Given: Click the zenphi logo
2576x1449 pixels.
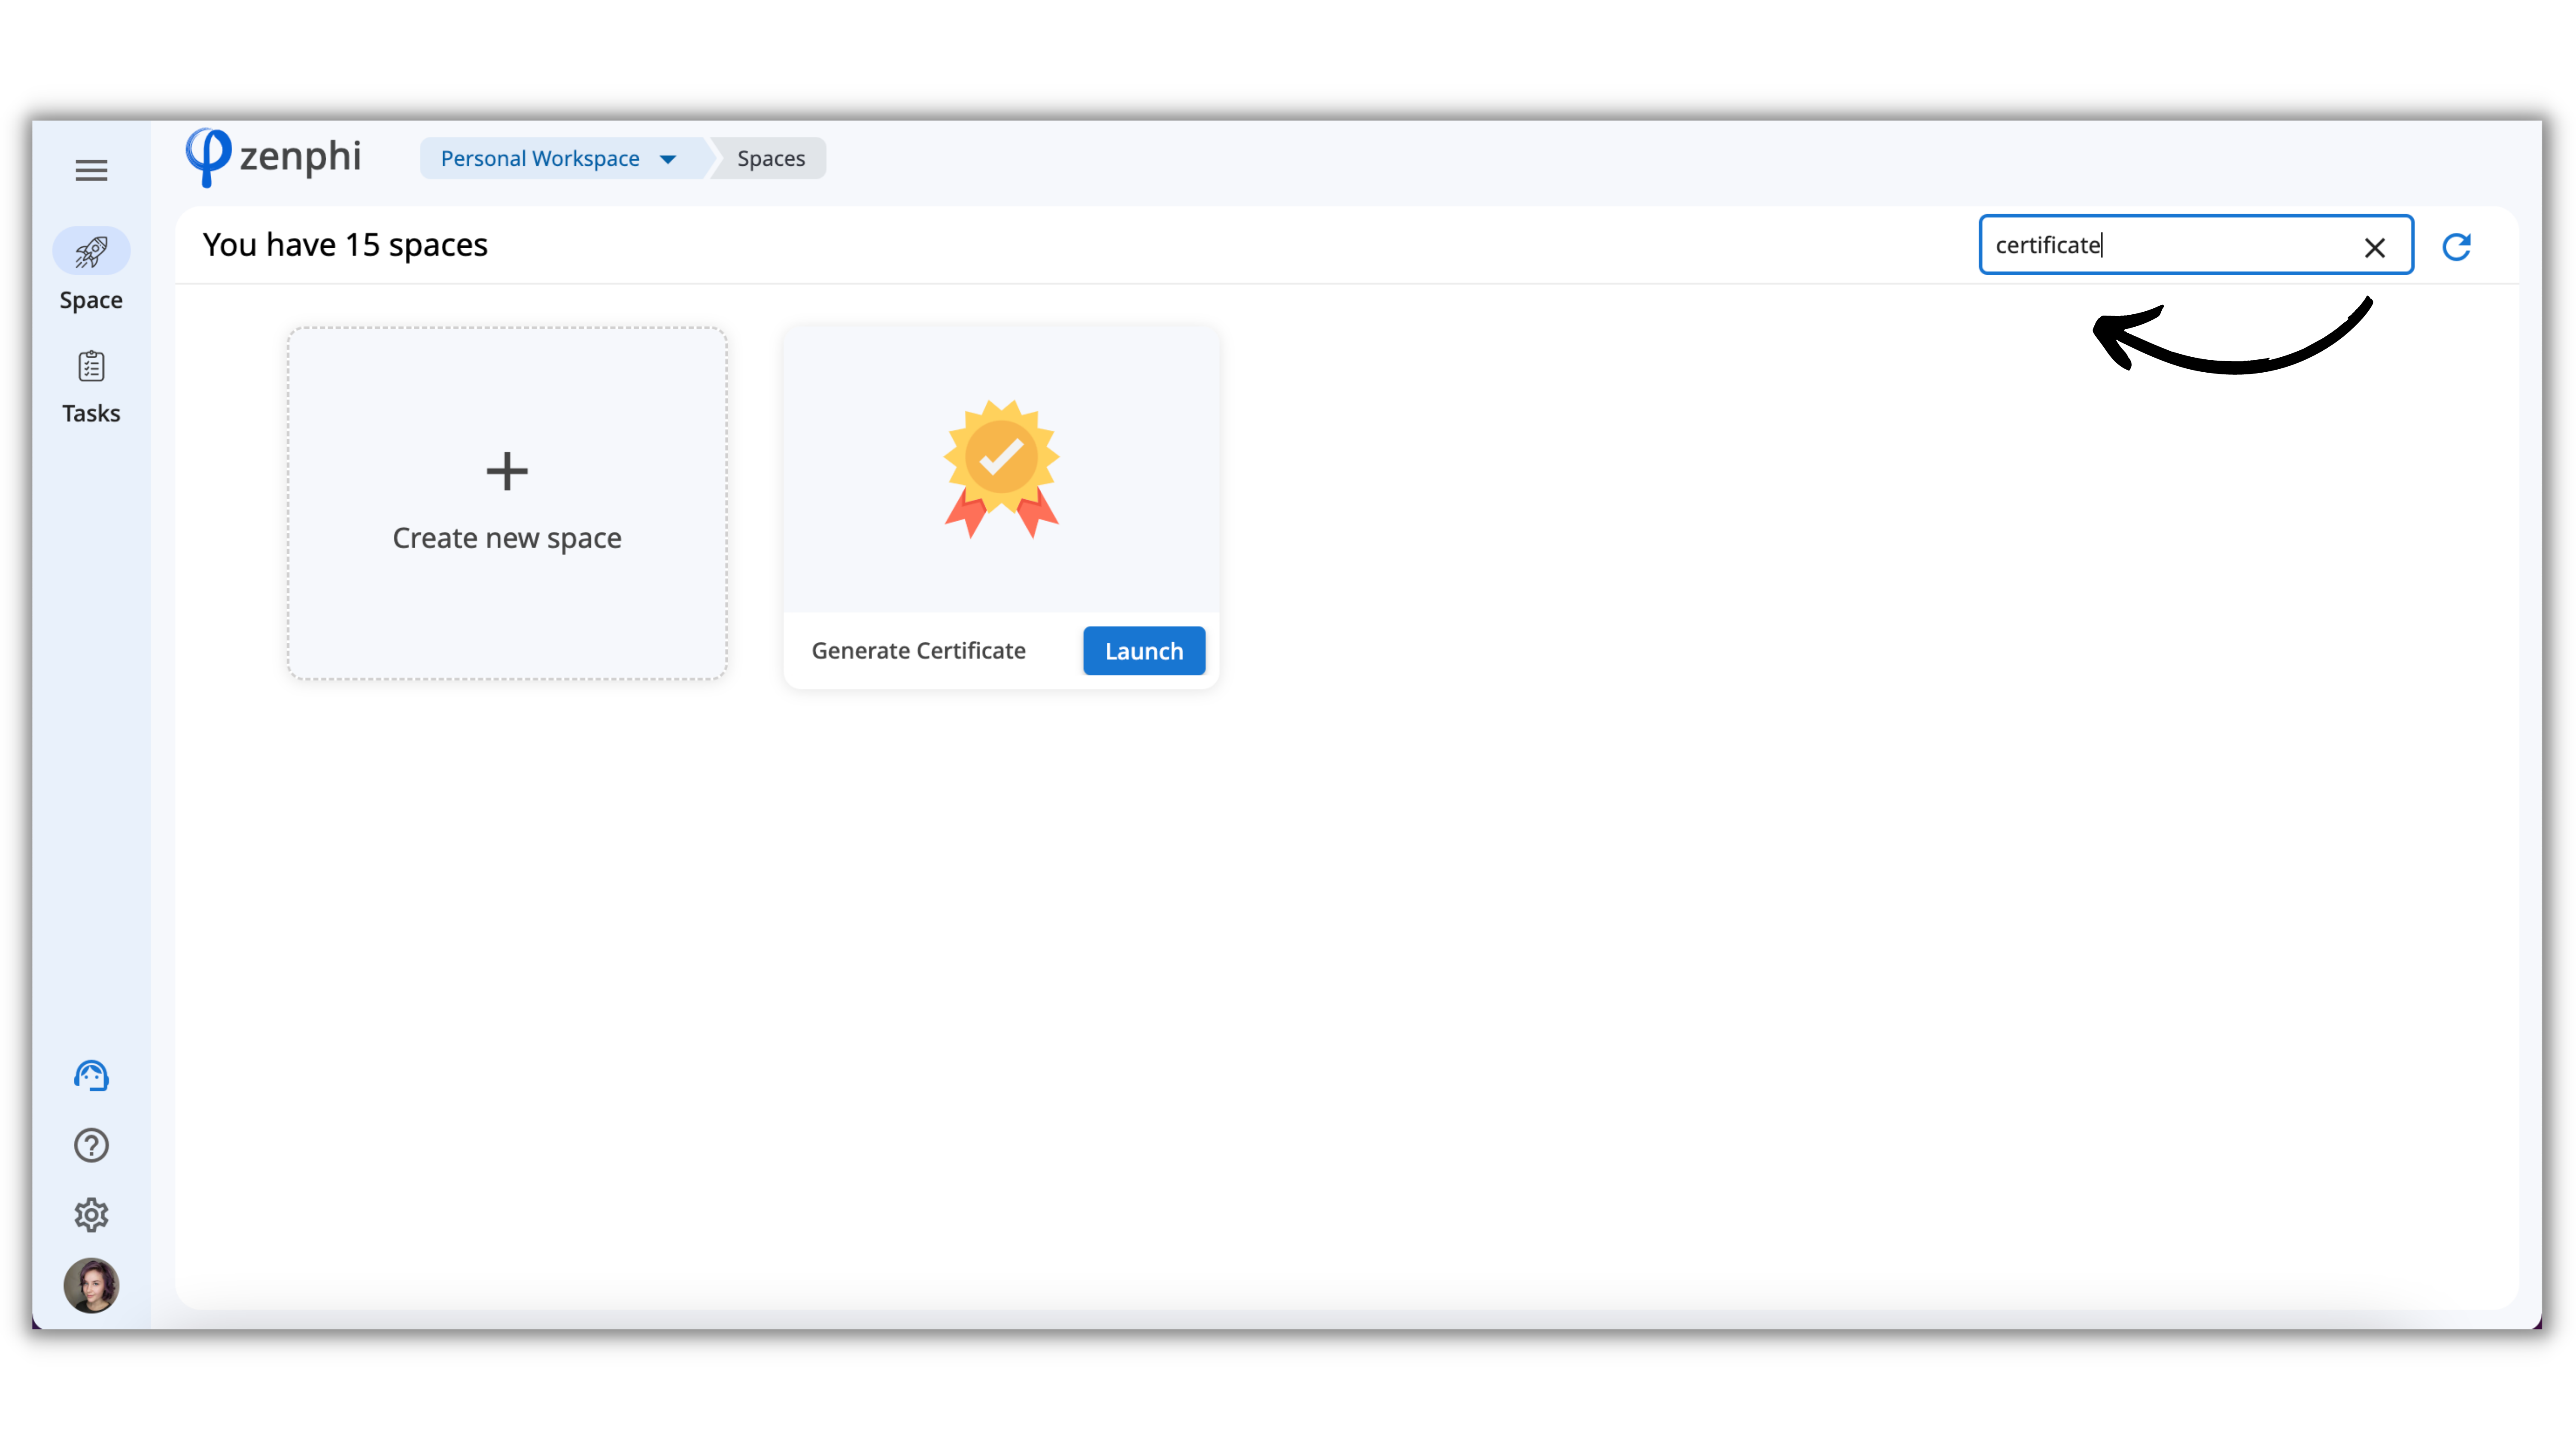Looking at the screenshot, I should pos(274,157).
